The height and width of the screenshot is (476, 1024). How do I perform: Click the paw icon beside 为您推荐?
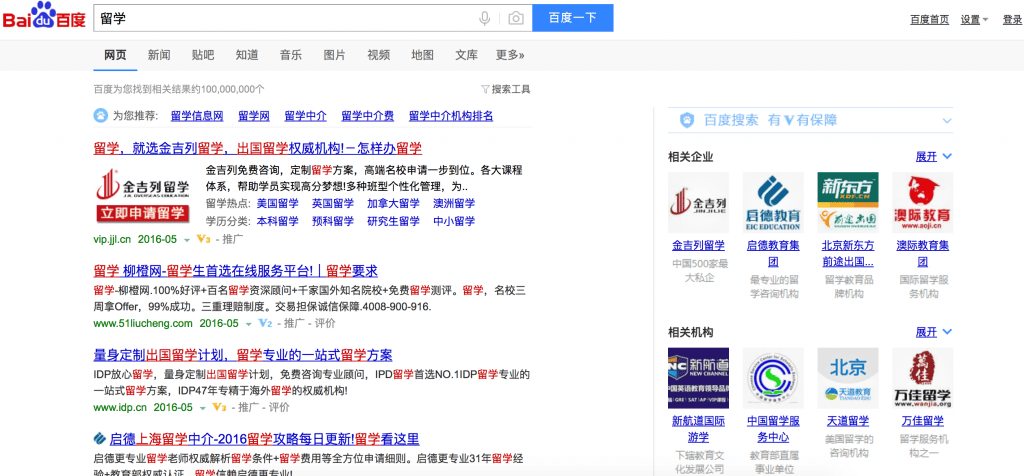click(101, 116)
